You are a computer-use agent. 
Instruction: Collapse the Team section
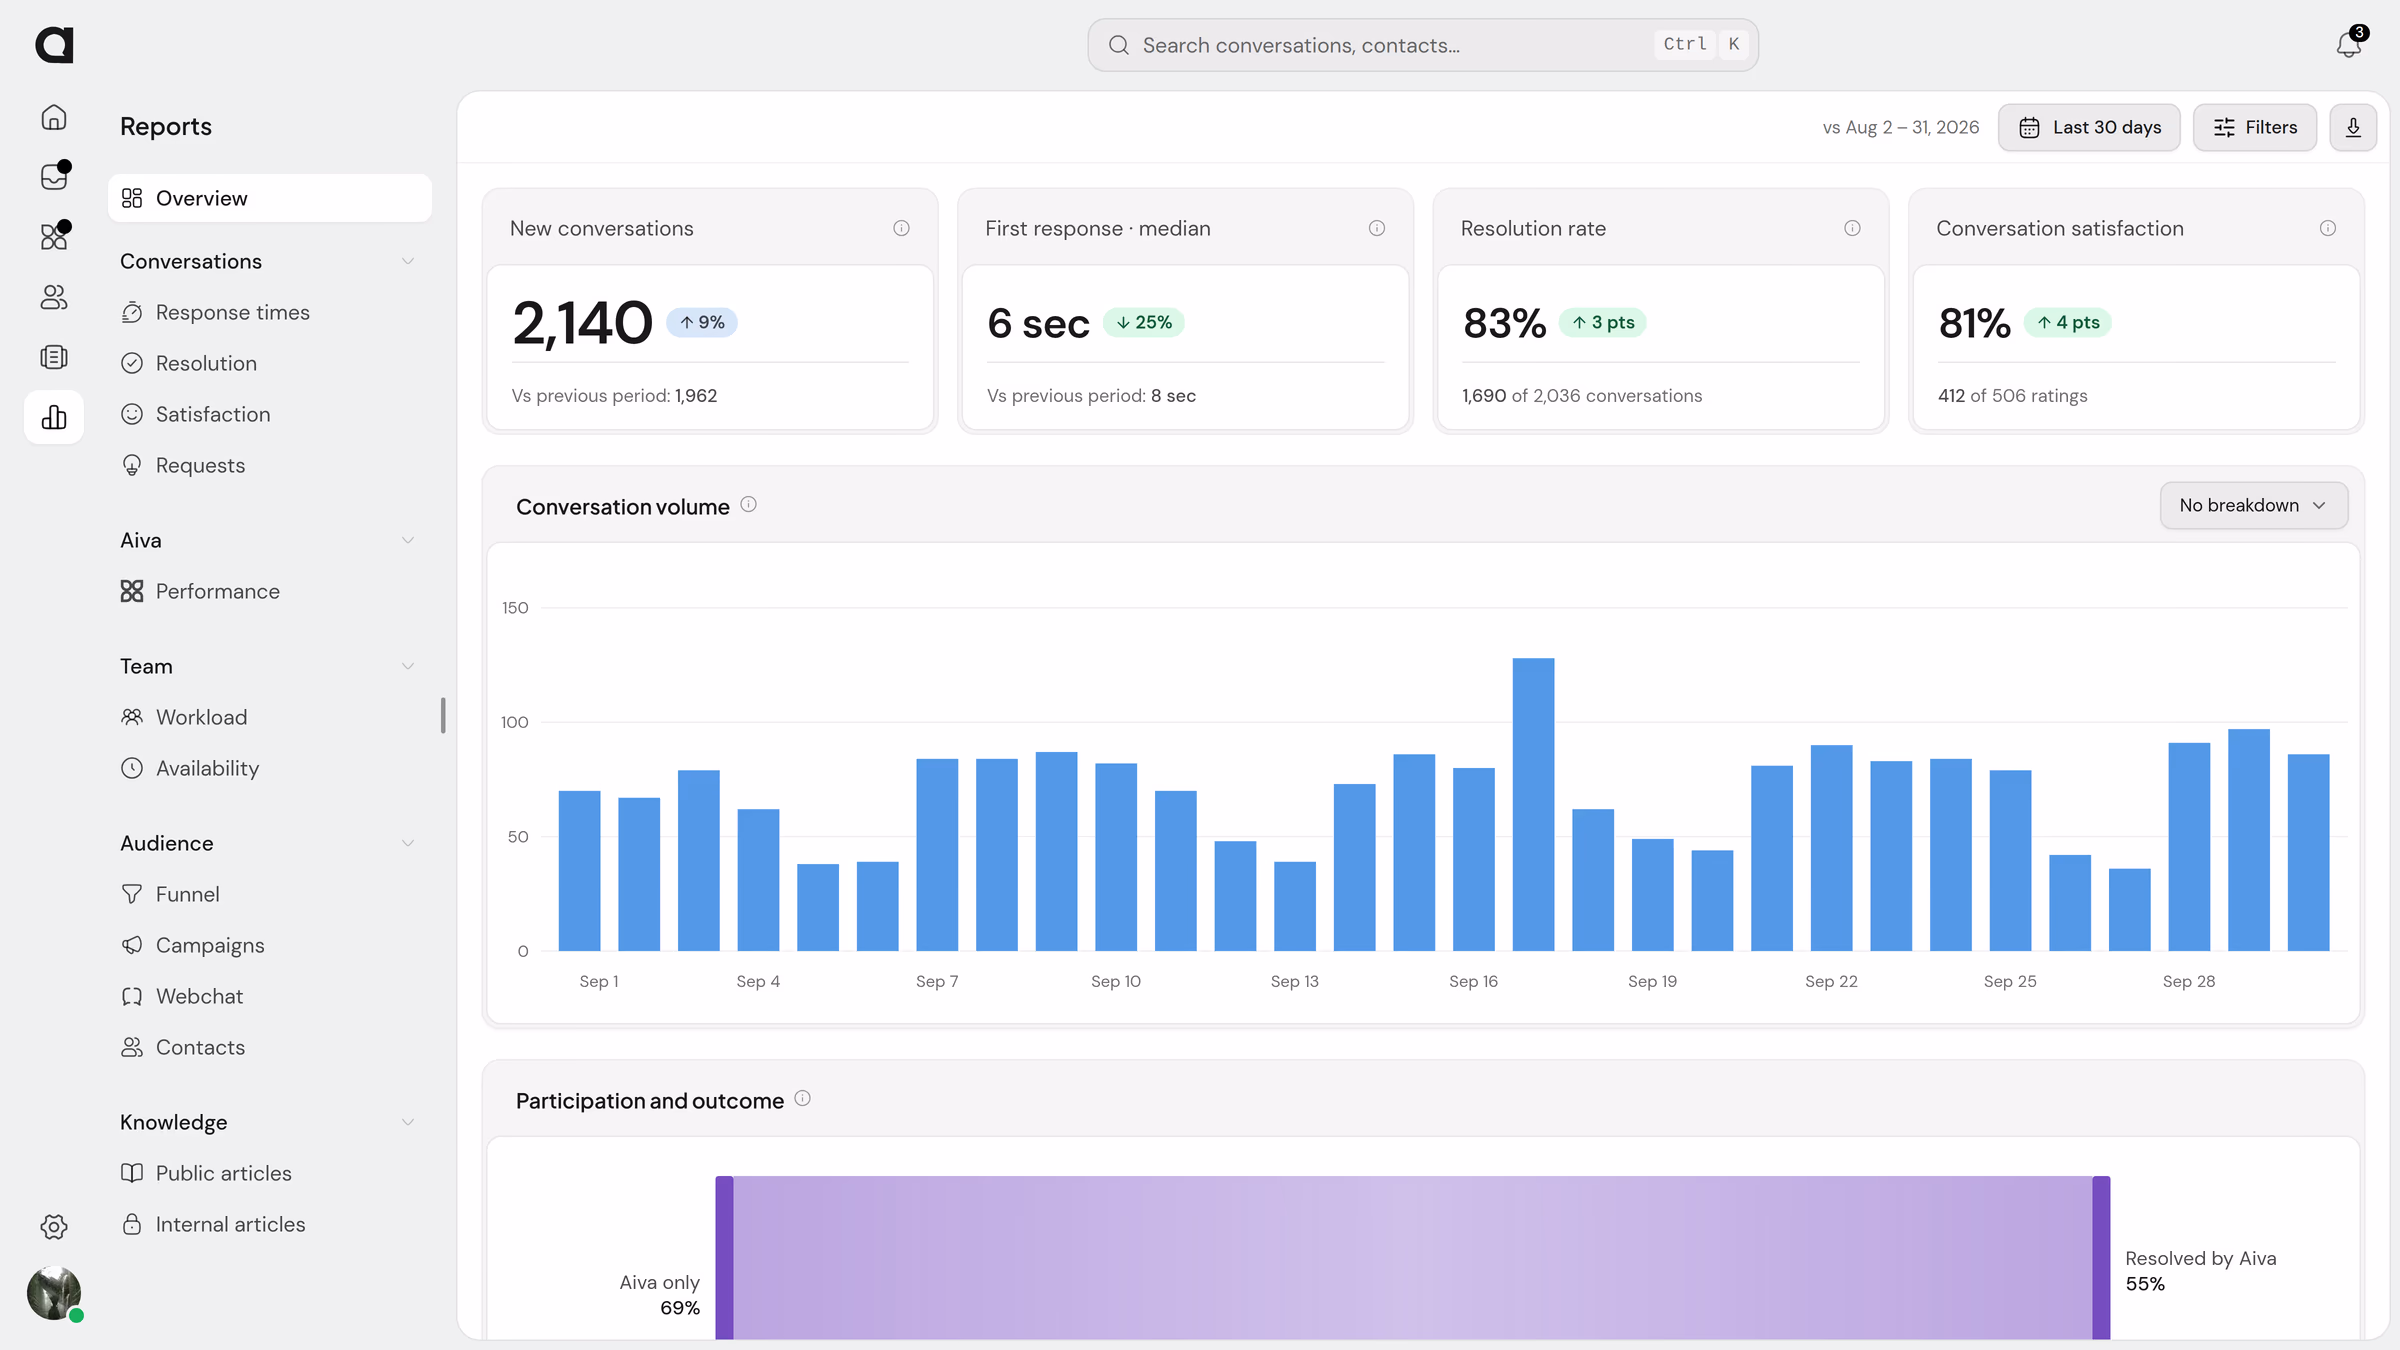point(408,666)
